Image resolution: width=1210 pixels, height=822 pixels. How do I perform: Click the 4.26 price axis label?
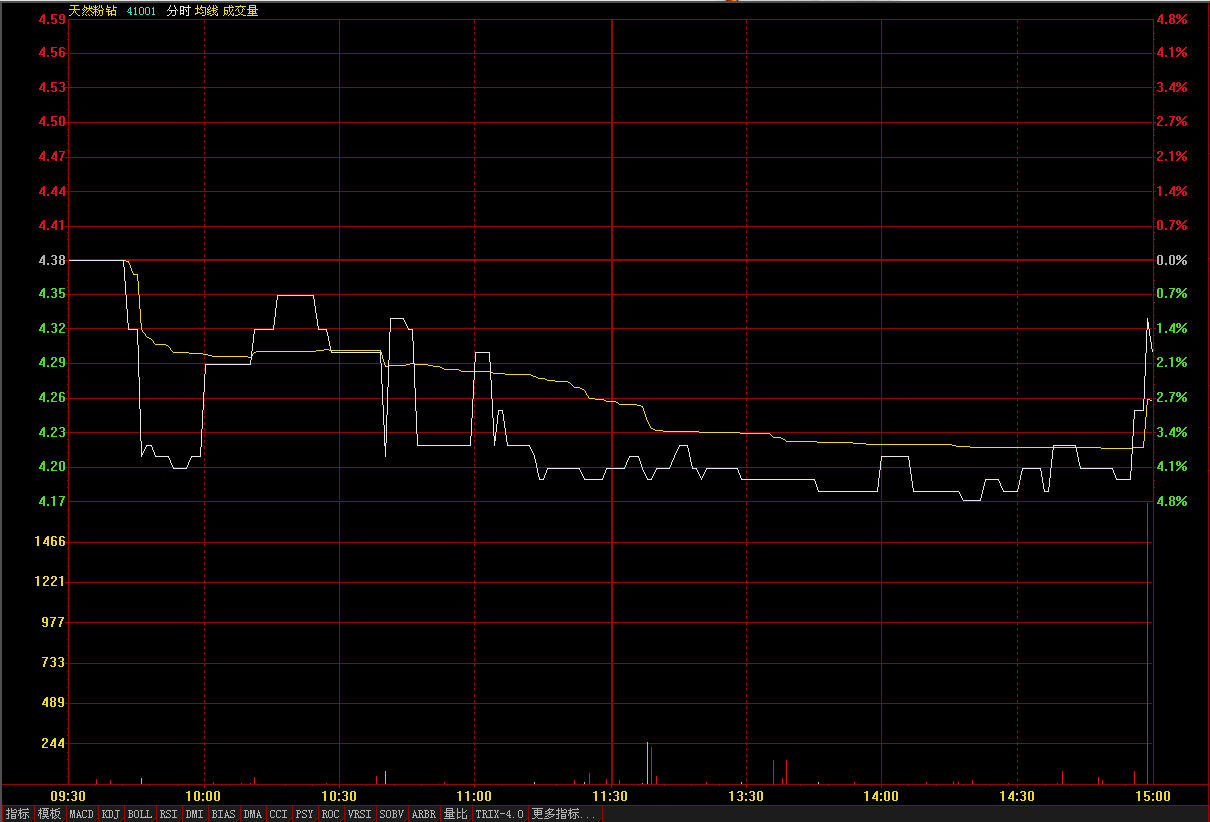tap(52, 398)
